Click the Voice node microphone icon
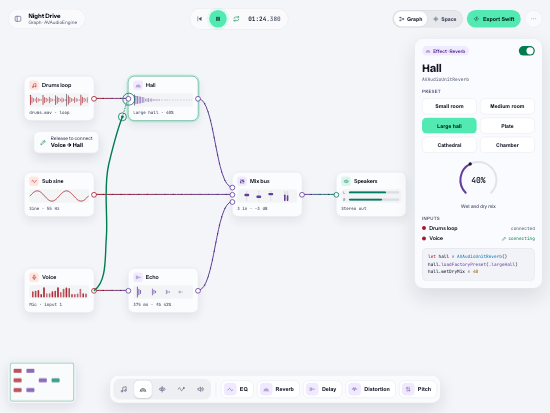 34,277
